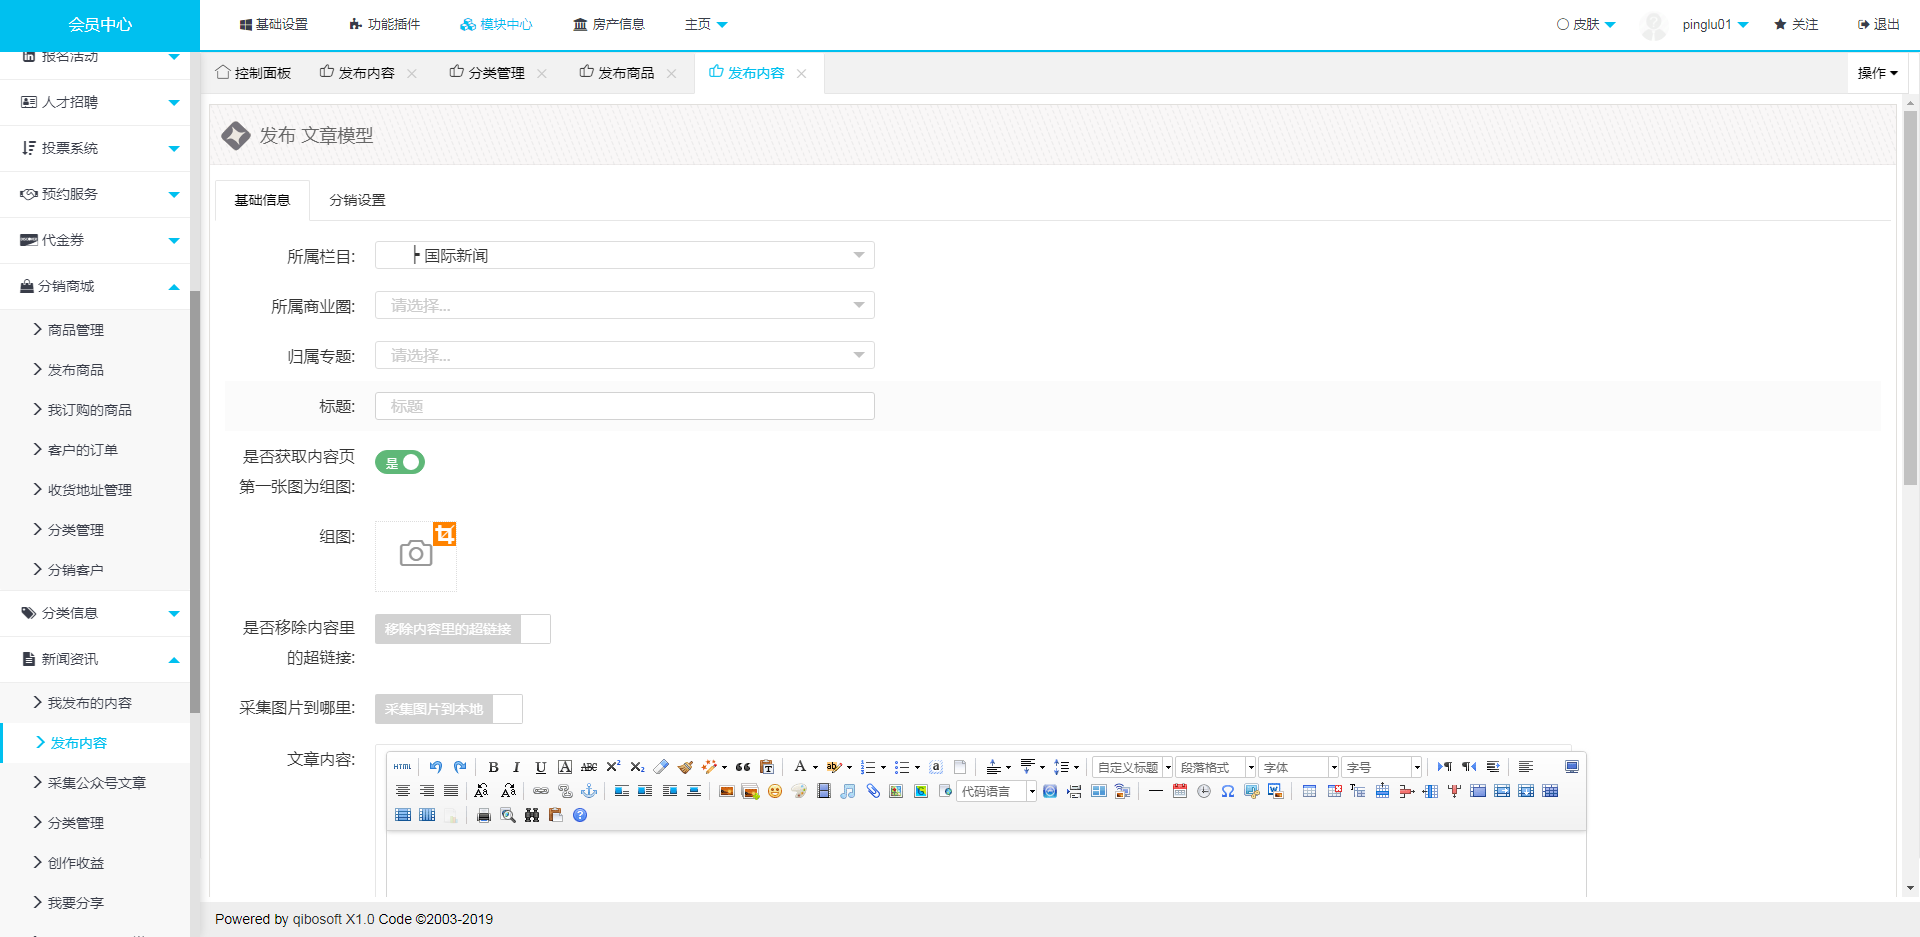Toggle the remove hyperlinks in content switch
Viewport: 1920px width, 937px height.
(462, 629)
